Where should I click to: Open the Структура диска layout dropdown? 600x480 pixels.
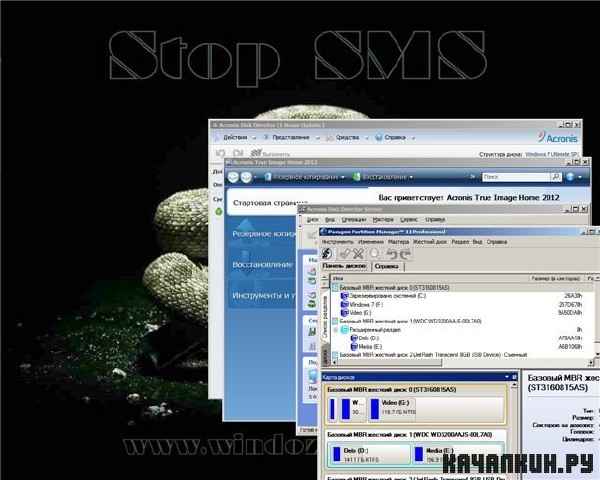coord(551,154)
